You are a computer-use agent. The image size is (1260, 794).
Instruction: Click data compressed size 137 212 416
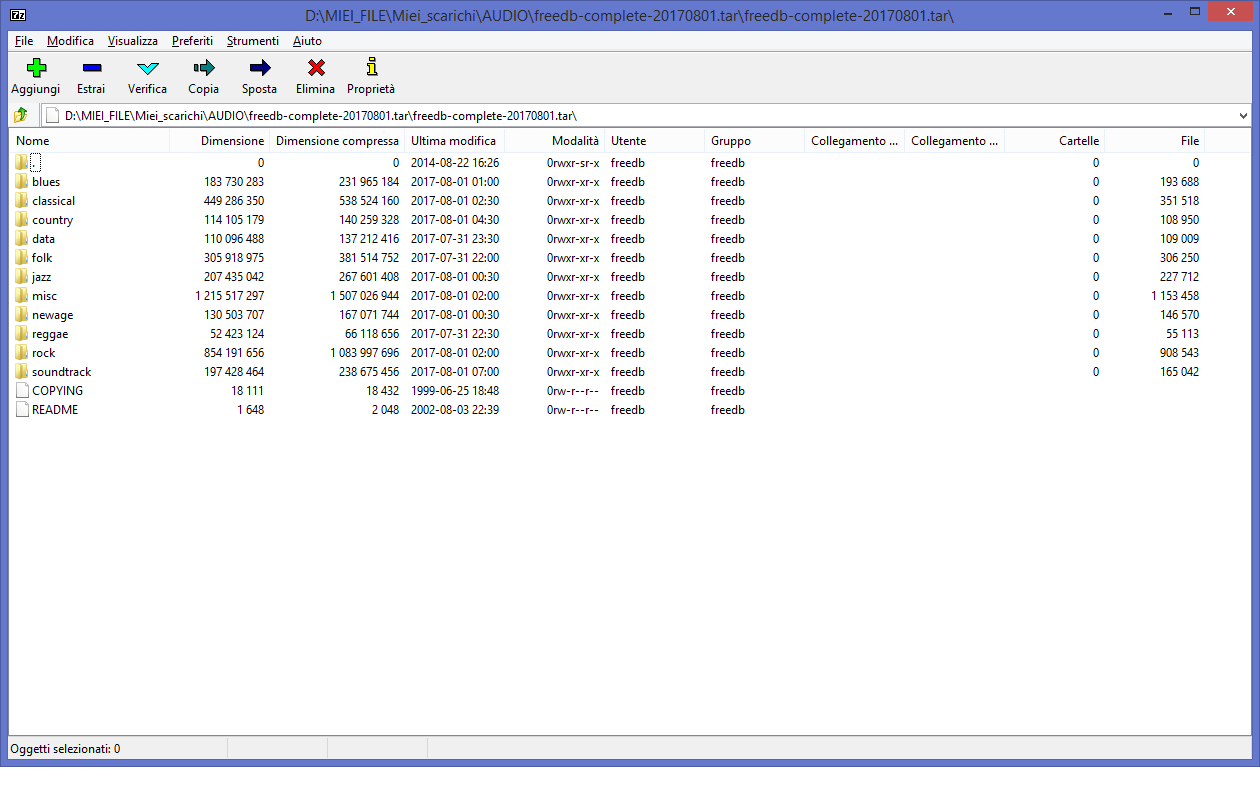click(369, 239)
